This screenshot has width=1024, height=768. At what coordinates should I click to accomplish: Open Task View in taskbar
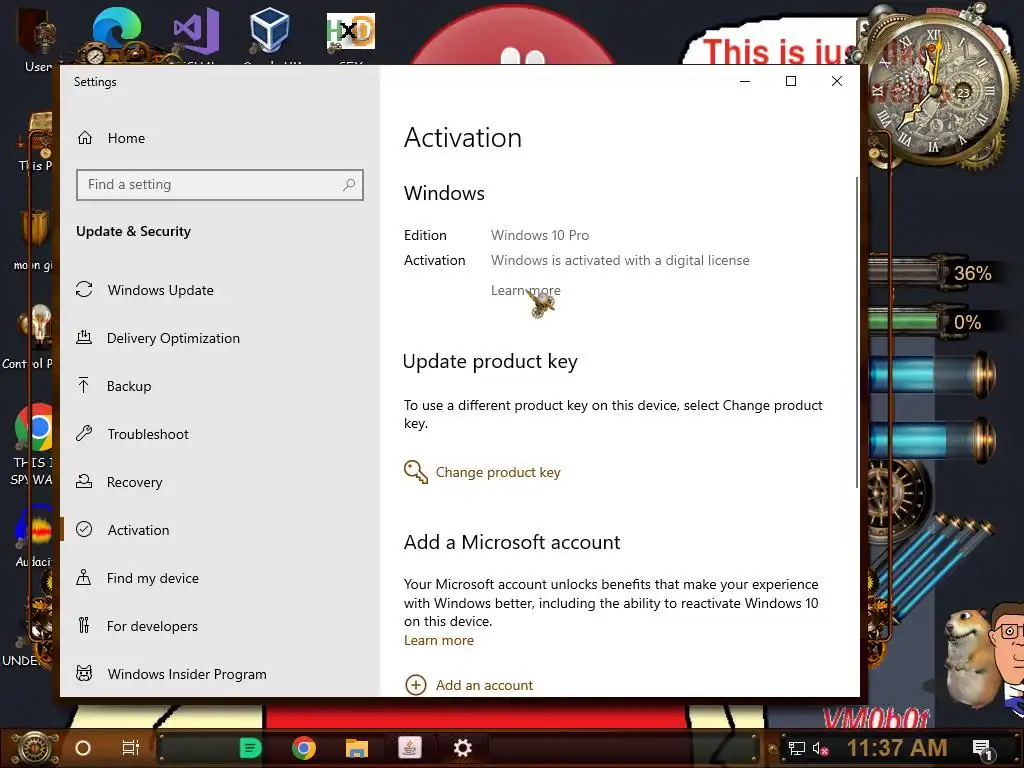point(131,748)
